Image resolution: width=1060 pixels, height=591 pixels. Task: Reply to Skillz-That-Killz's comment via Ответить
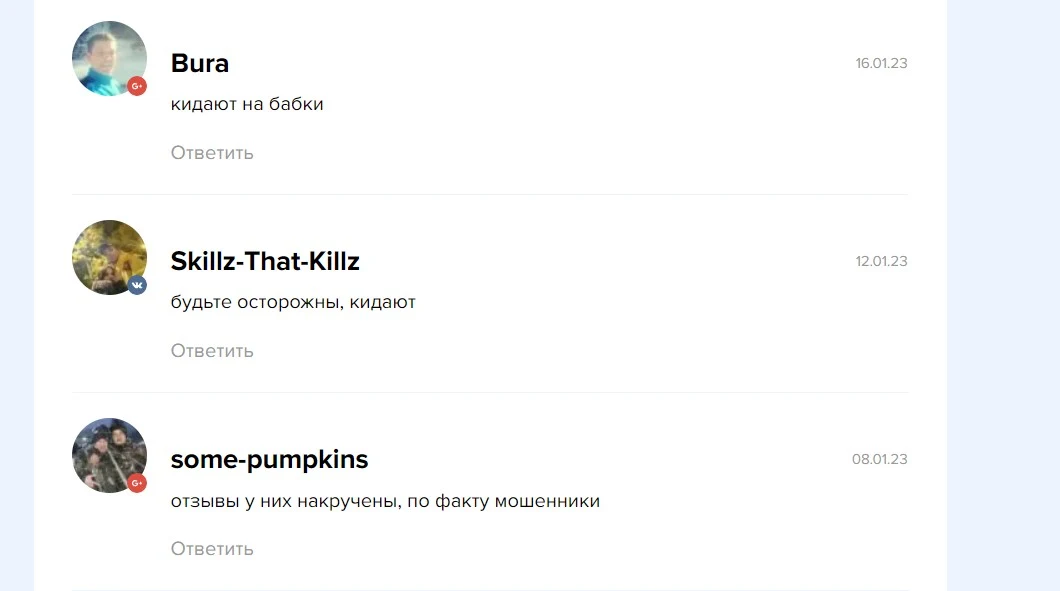(x=212, y=351)
